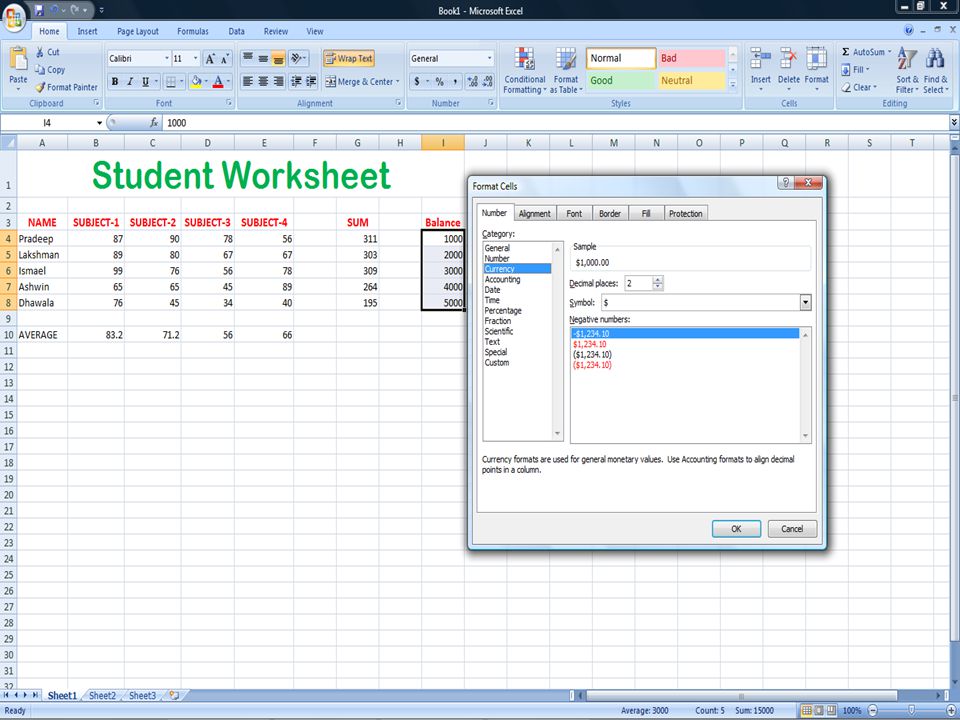The height and width of the screenshot is (720, 960).
Task: Click the Center text icon
Action: tap(263, 81)
